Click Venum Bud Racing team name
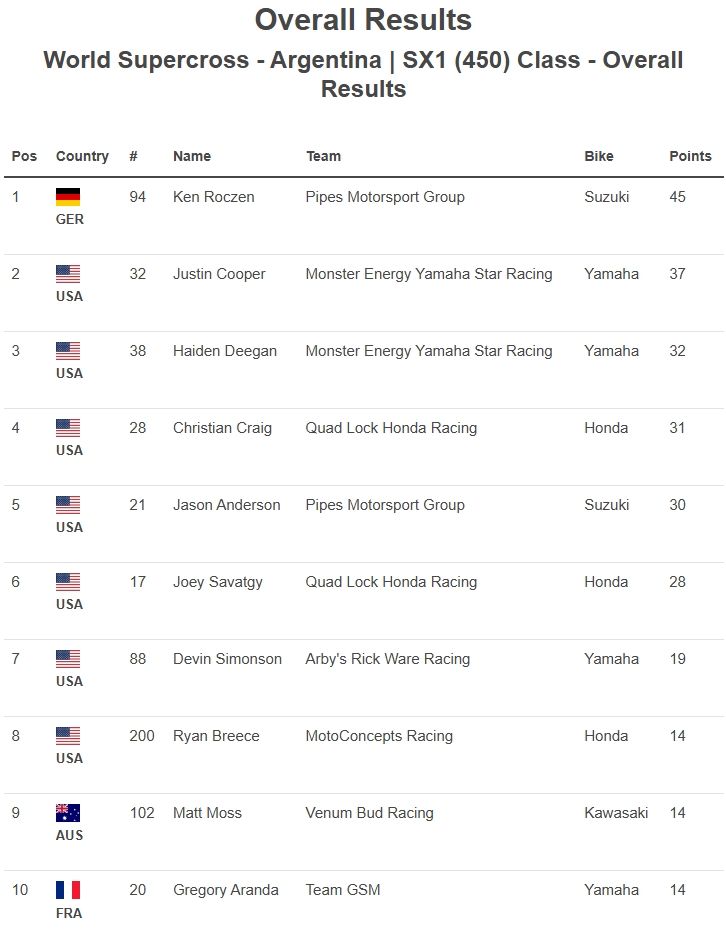 tap(369, 813)
